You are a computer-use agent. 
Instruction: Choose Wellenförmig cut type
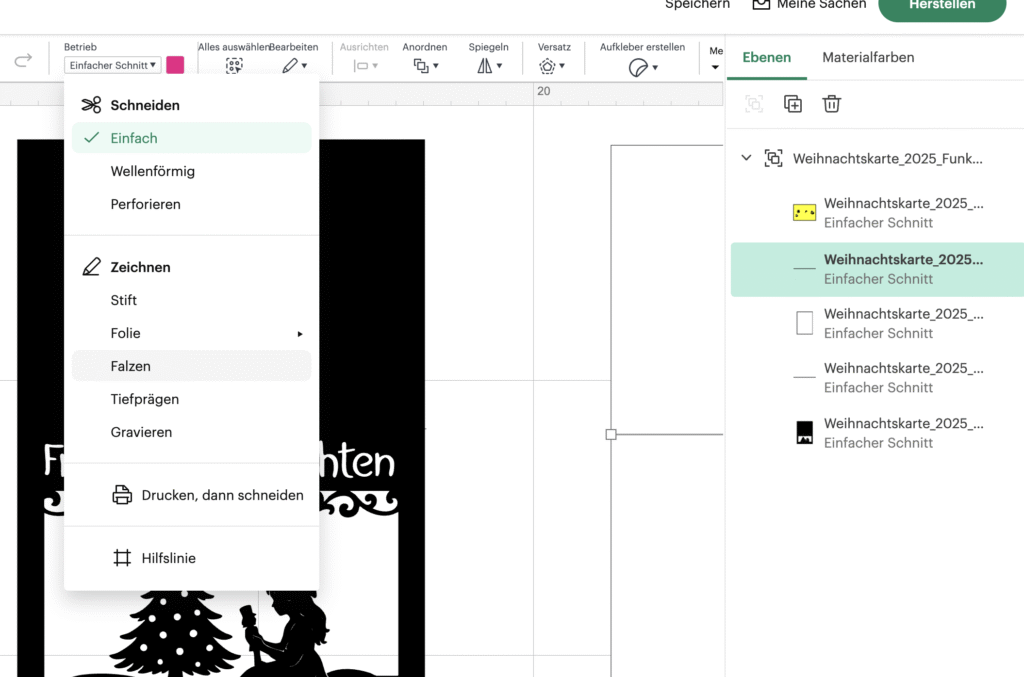pyautogui.click(x=152, y=171)
